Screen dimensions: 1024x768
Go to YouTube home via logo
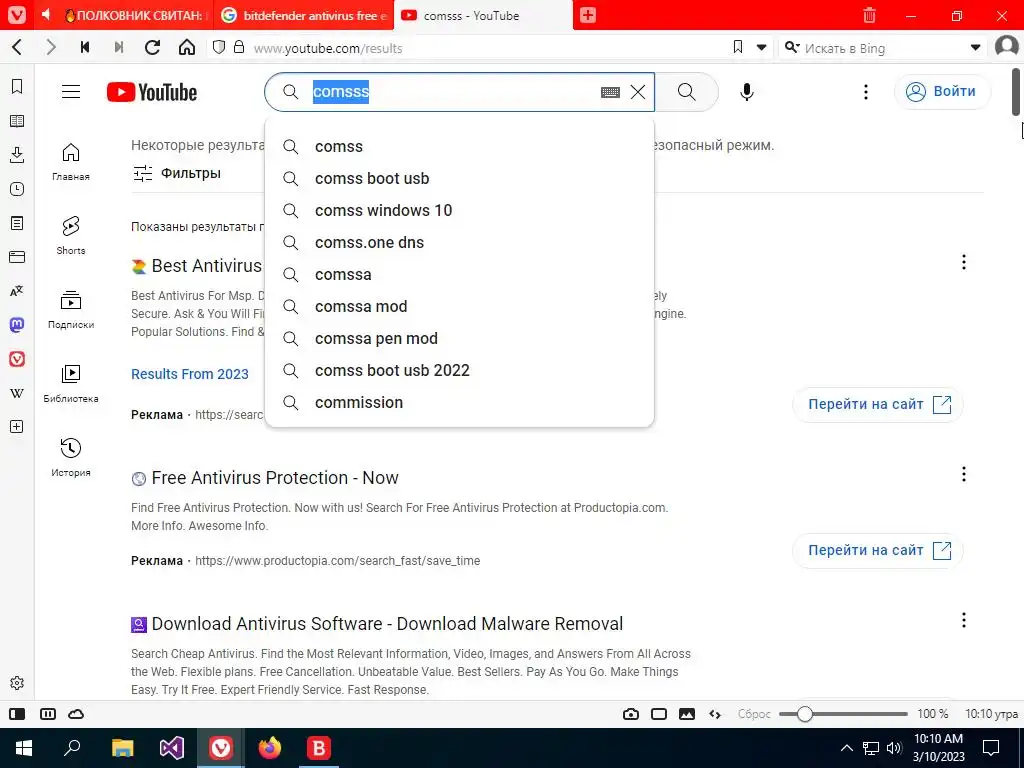click(152, 92)
